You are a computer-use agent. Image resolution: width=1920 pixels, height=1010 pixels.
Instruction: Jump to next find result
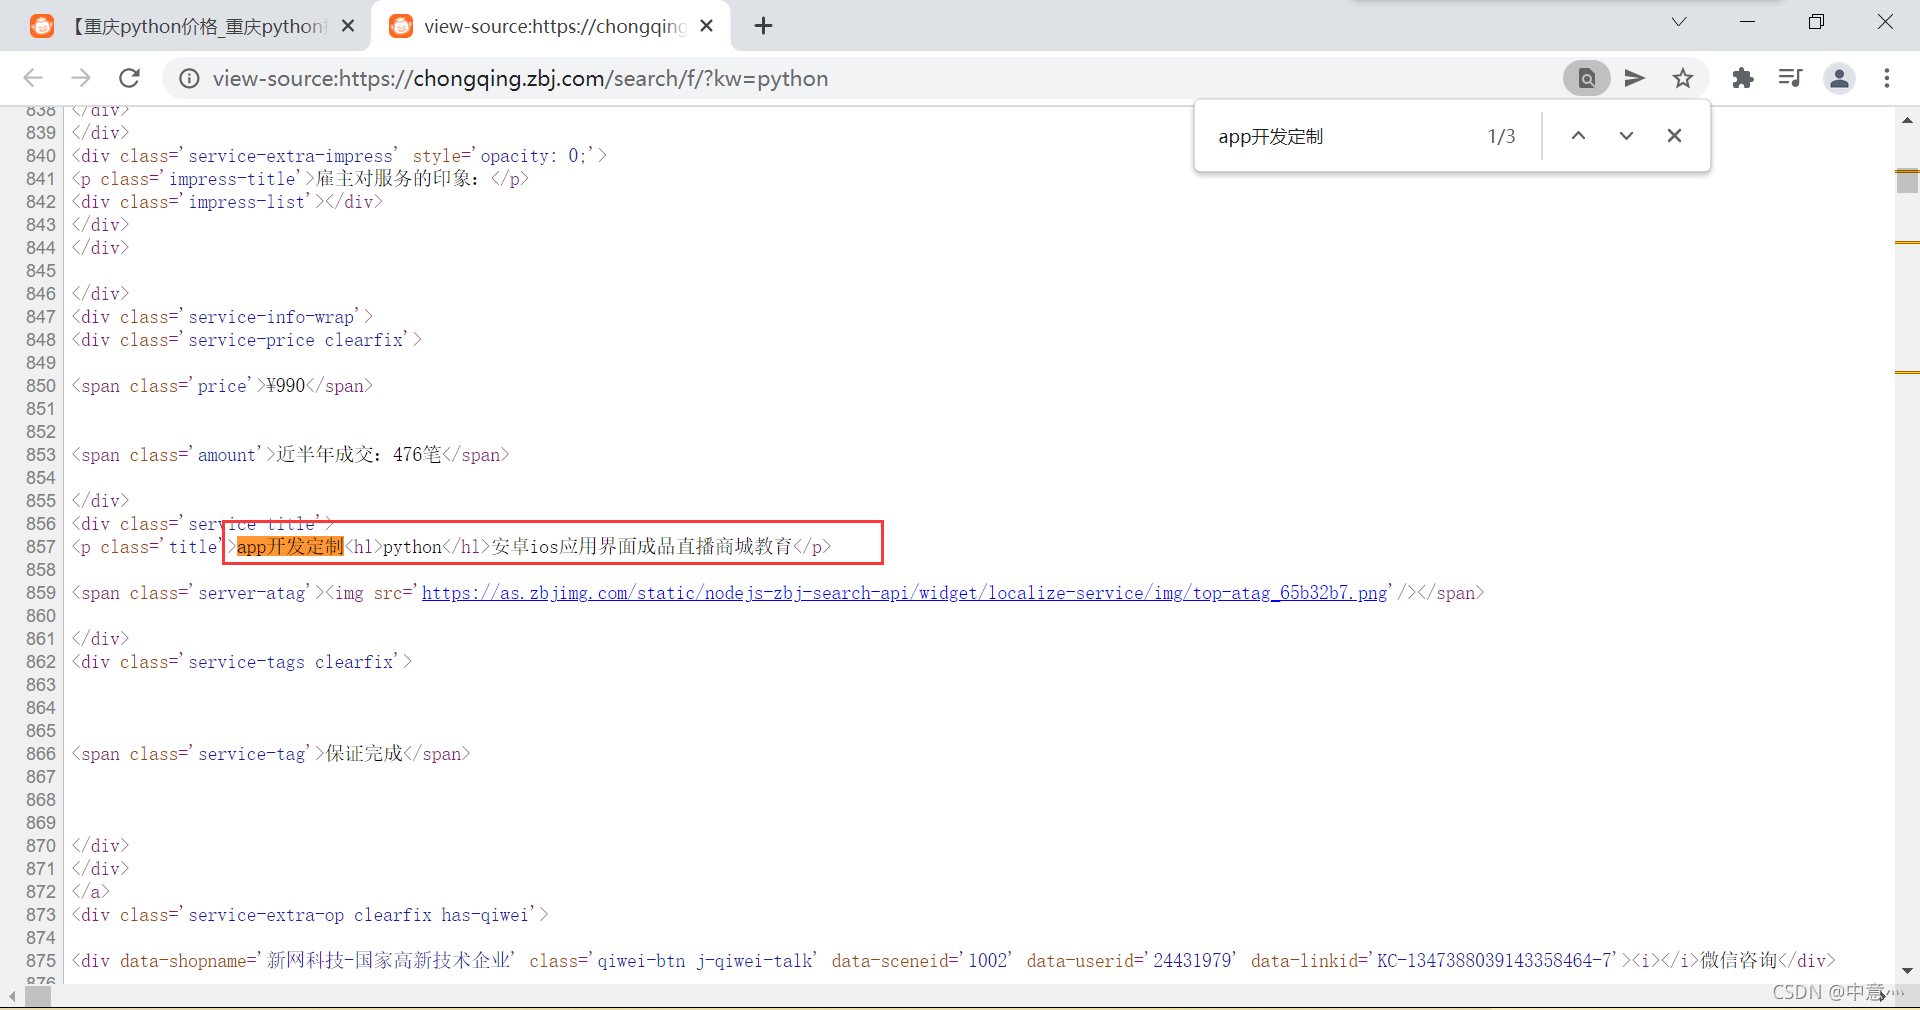tap(1626, 136)
